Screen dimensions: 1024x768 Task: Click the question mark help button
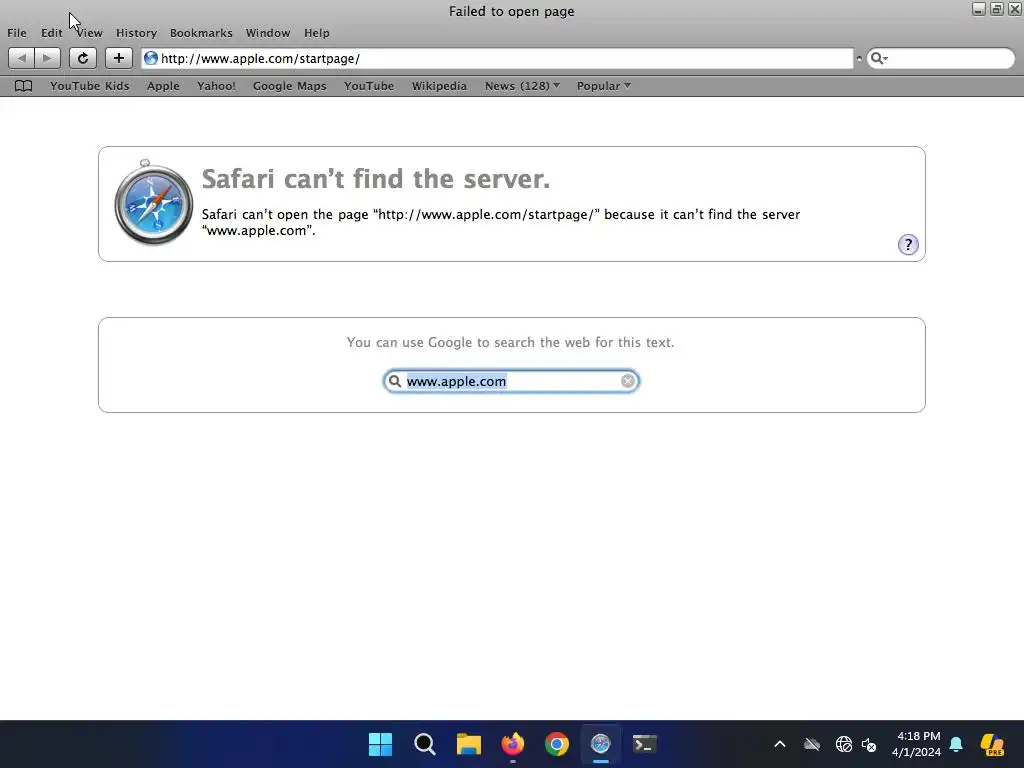tap(908, 244)
